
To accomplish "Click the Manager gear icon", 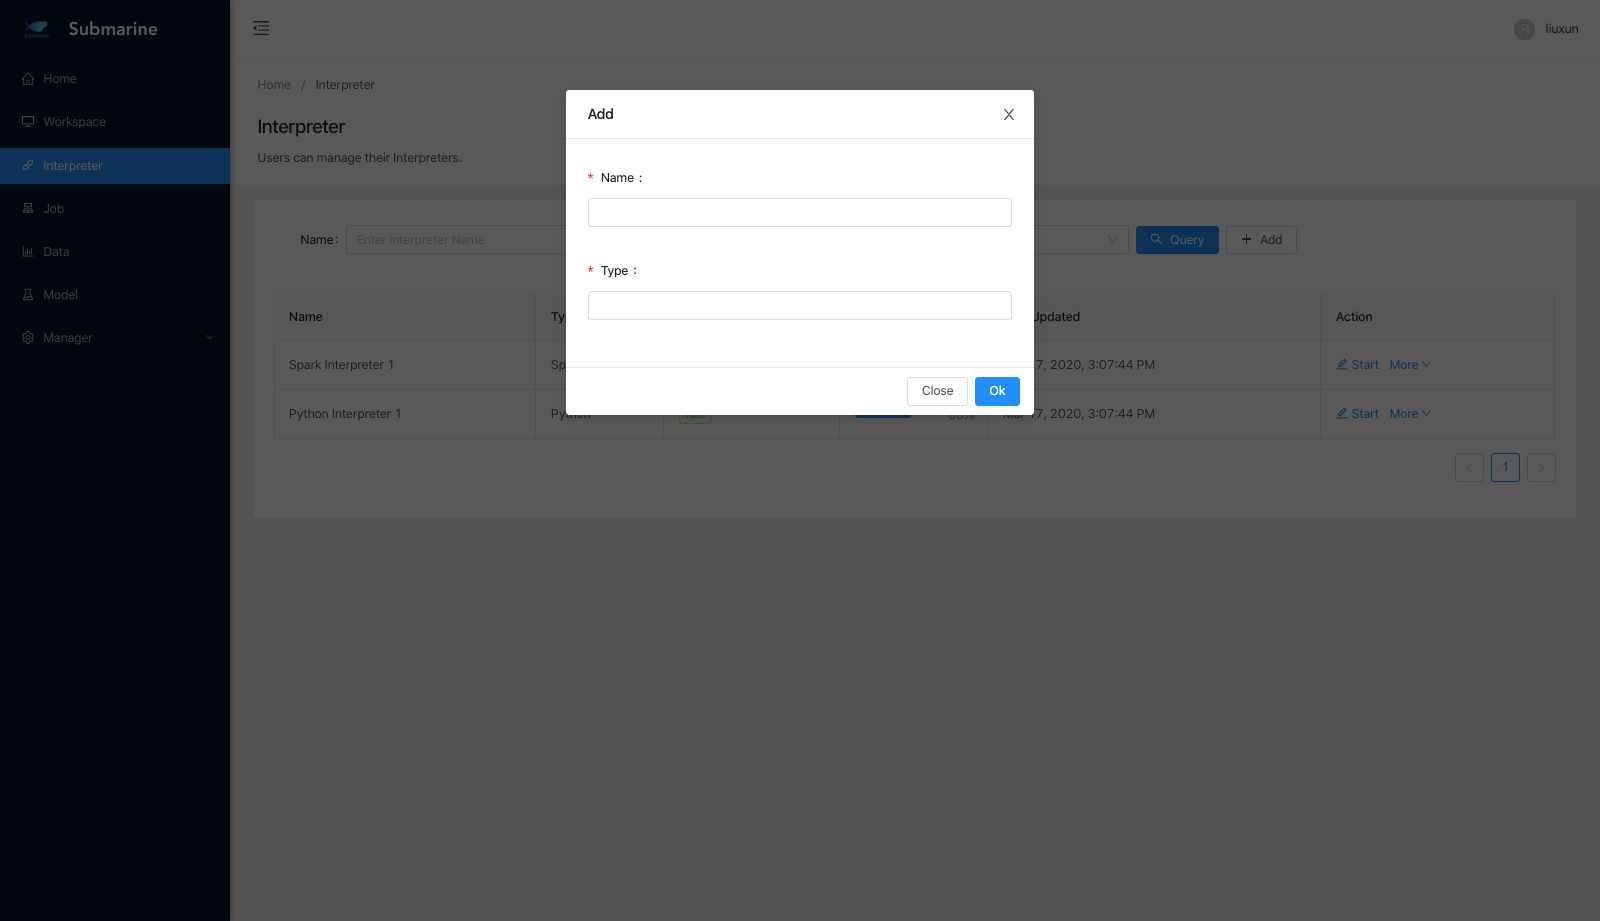I will tap(28, 338).
